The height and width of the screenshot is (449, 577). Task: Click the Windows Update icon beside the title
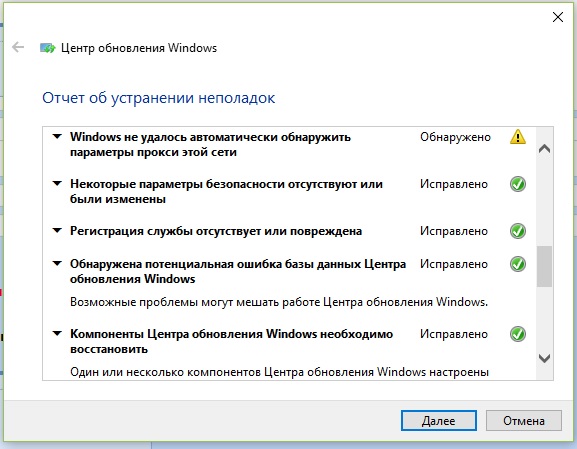pyautogui.click(x=47, y=48)
